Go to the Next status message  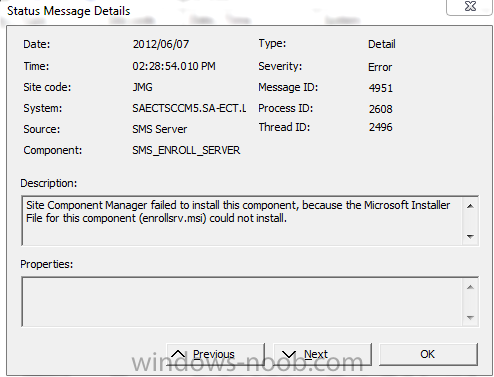(x=322, y=354)
